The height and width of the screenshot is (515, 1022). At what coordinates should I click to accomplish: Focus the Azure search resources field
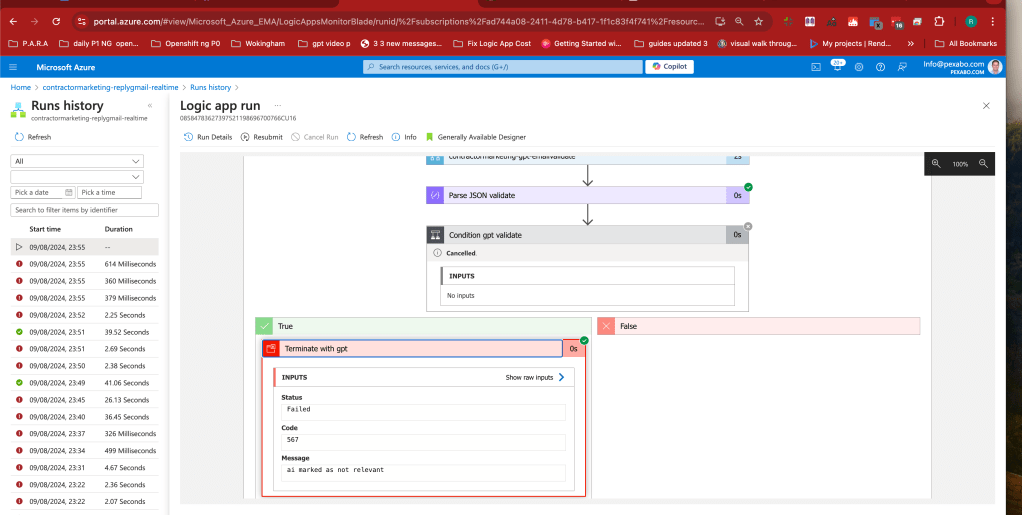(x=503, y=66)
